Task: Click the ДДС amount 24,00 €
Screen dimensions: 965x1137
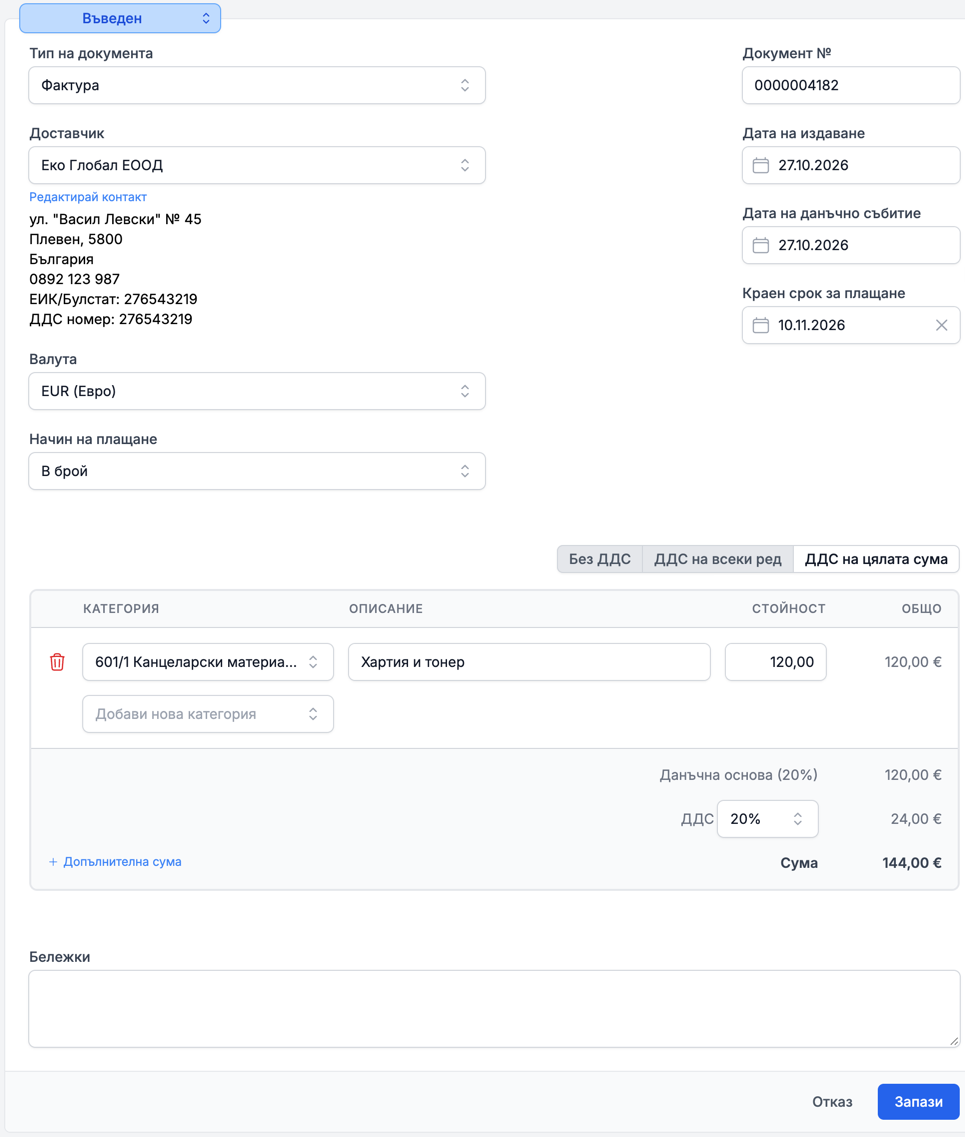Action: pos(916,819)
